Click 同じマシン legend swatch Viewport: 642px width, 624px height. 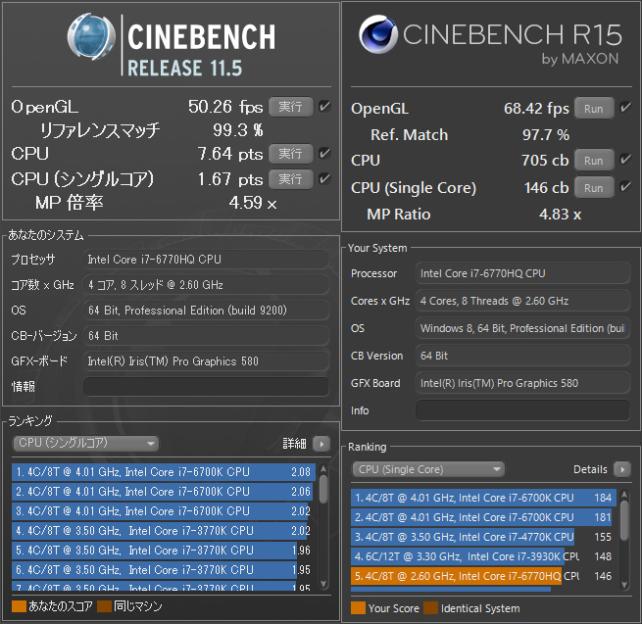click(105, 606)
